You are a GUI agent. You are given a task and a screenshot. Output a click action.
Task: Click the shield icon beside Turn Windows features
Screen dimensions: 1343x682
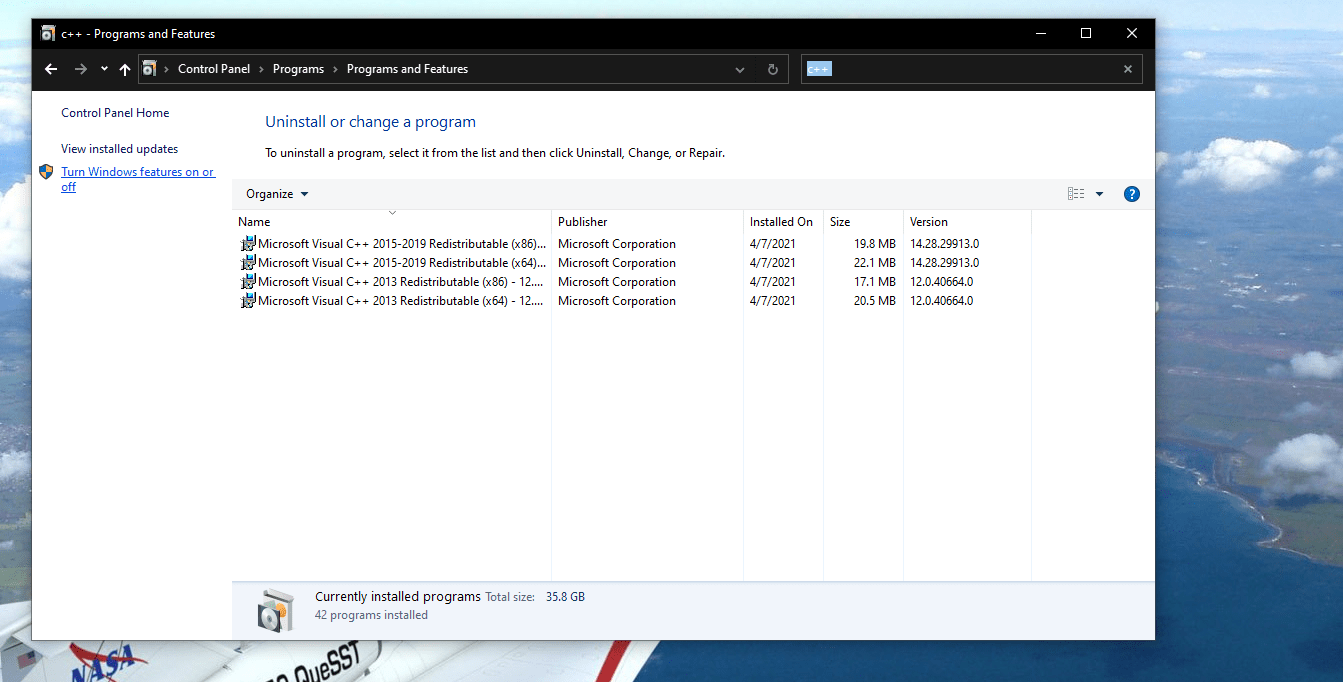pyautogui.click(x=45, y=171)
